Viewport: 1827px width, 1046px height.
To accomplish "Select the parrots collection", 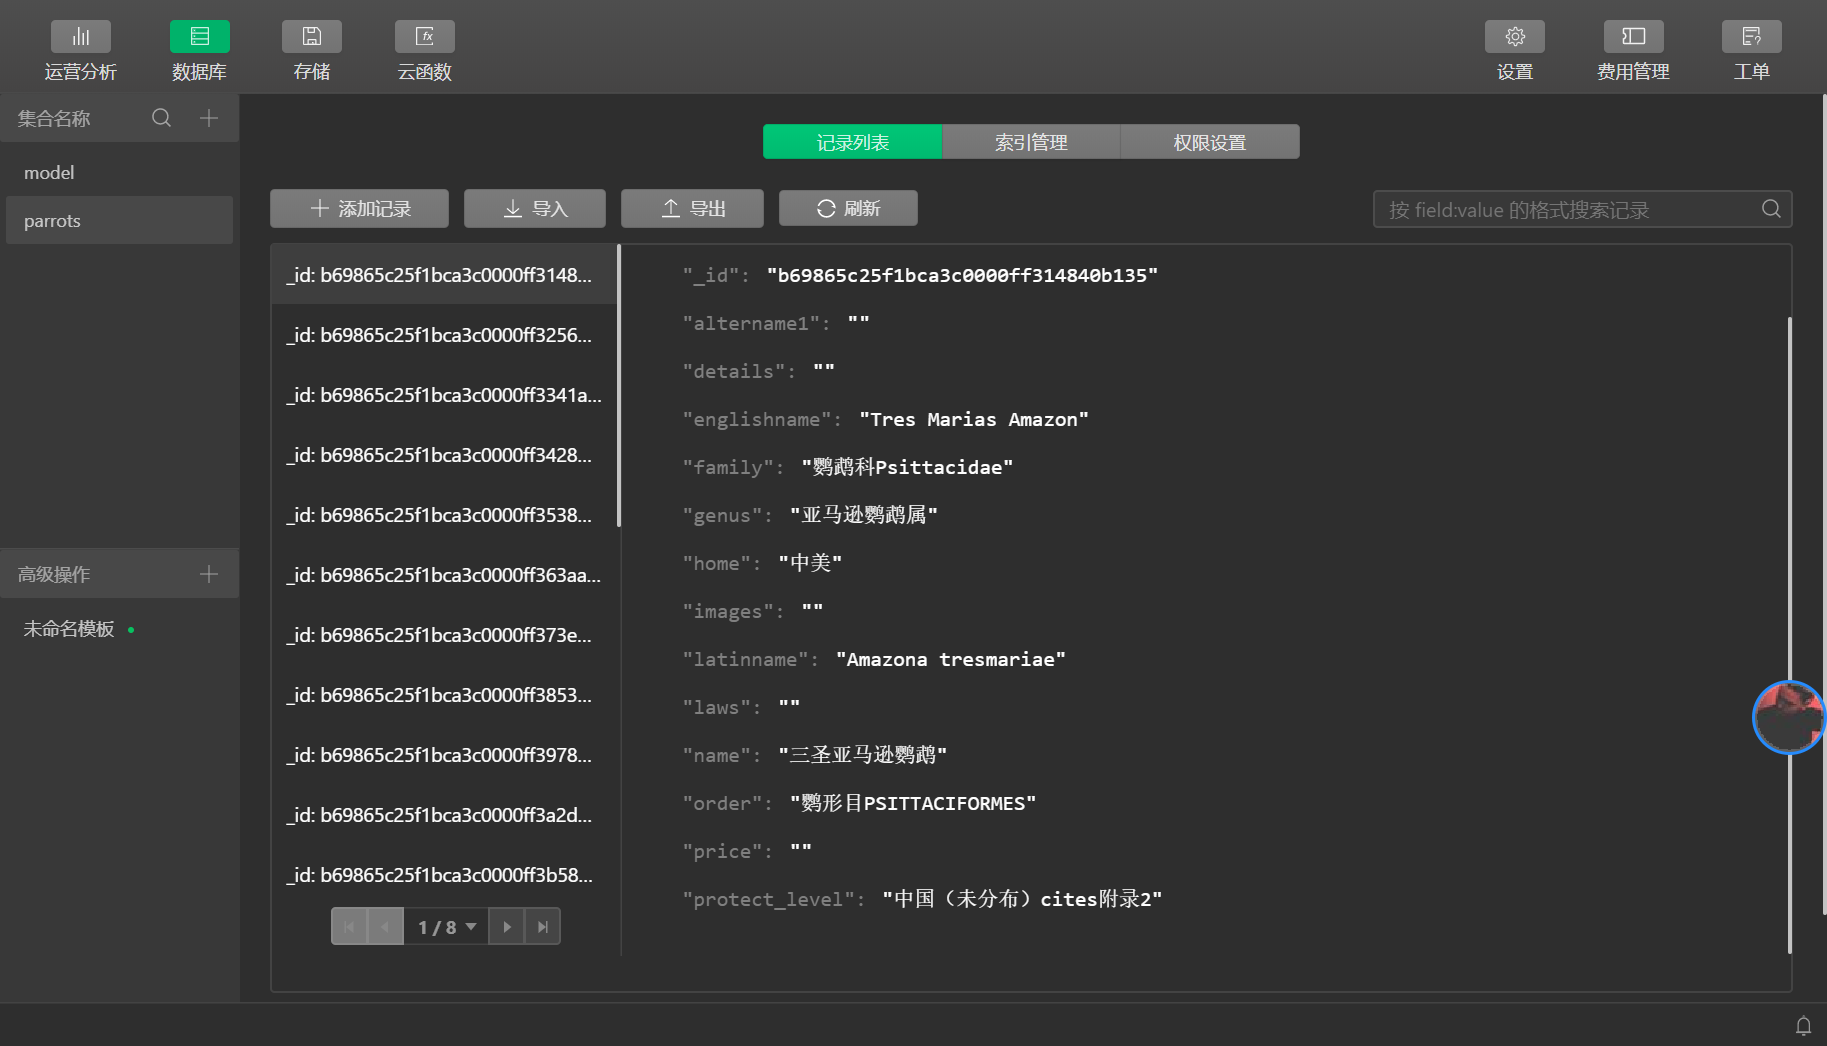I will [x=119, y=220].
